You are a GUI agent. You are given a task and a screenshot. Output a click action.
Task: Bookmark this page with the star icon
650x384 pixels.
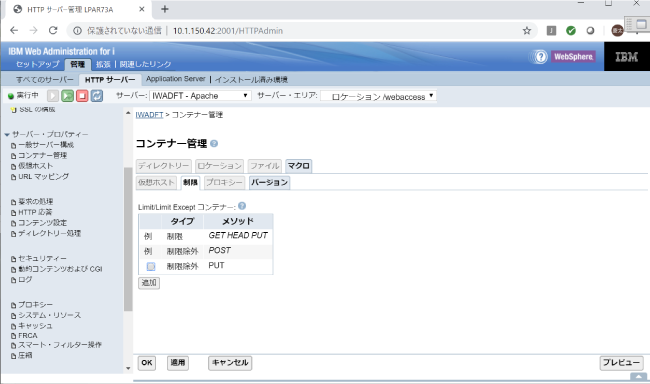pos(526,31)
